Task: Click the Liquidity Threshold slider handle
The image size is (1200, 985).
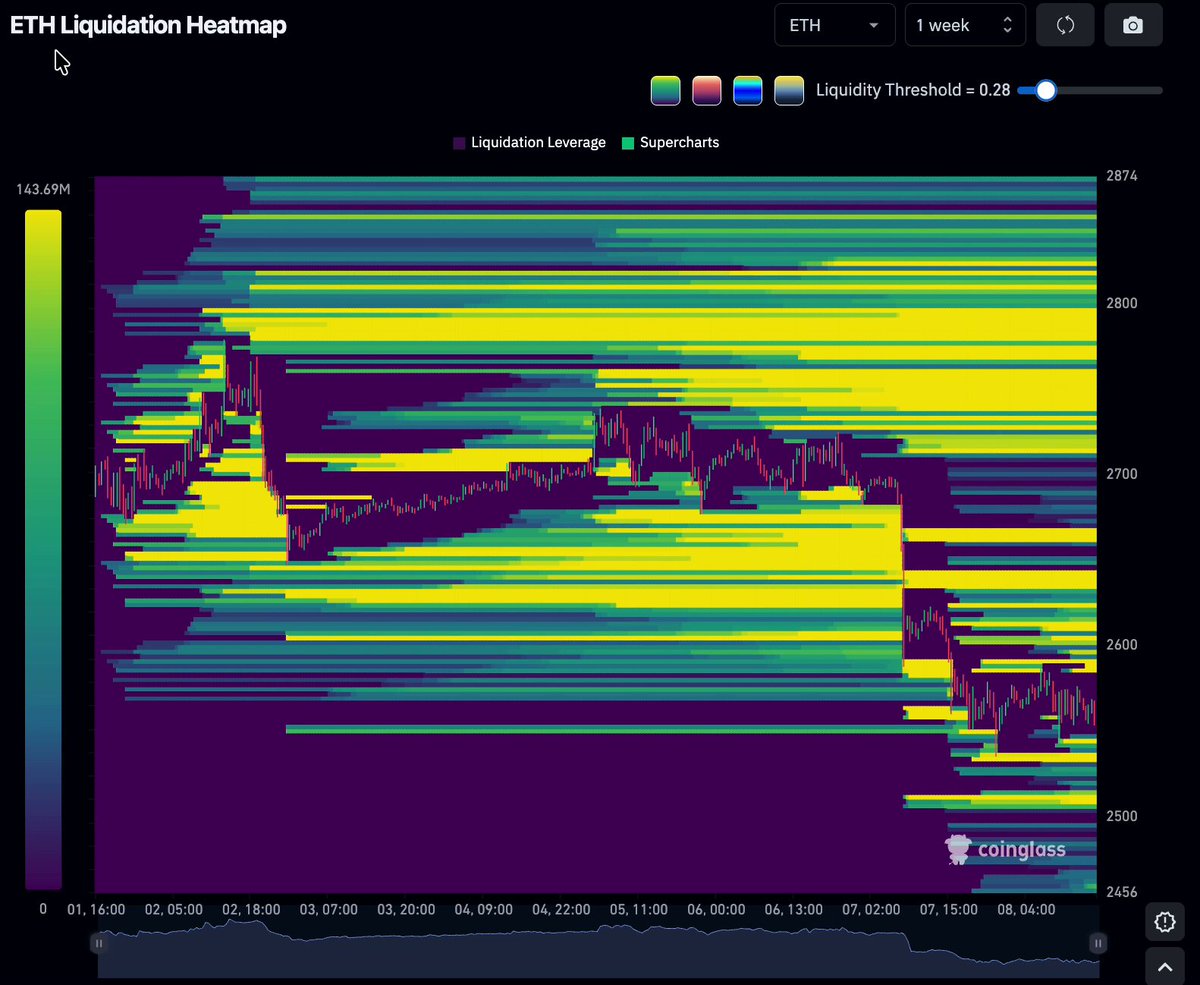Action: [x=1045, y=91]
